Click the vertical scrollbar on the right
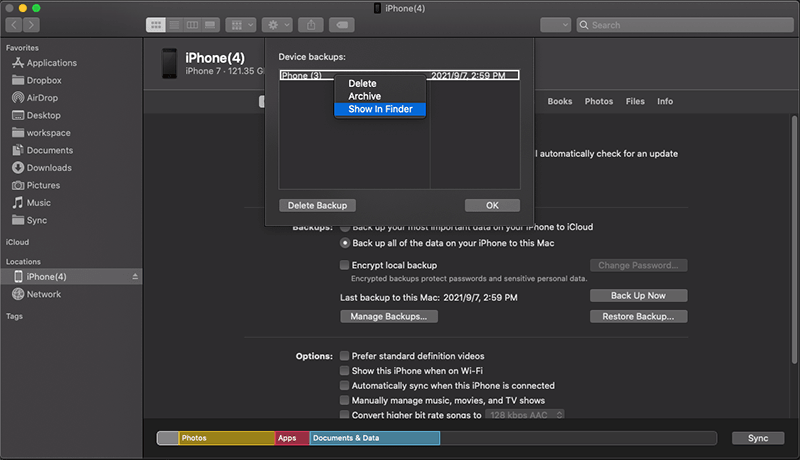 point(794,240)
